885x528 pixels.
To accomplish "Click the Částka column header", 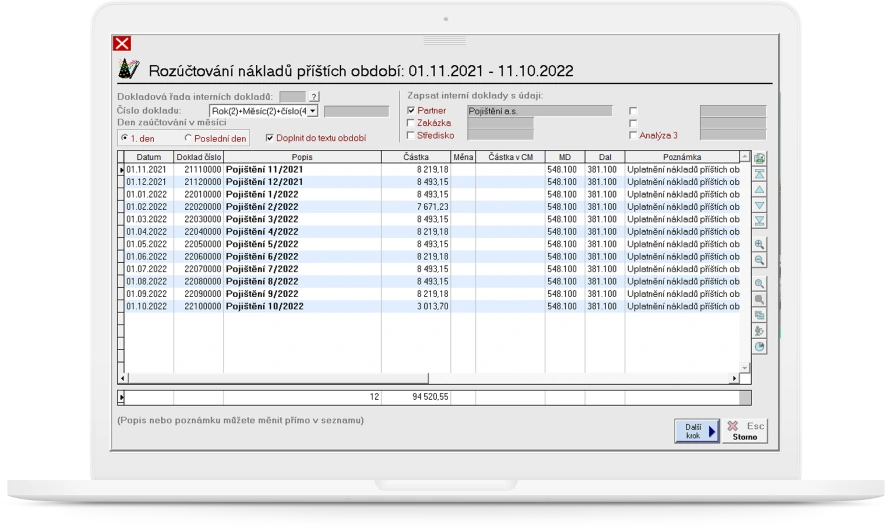I will coord(416,157).
